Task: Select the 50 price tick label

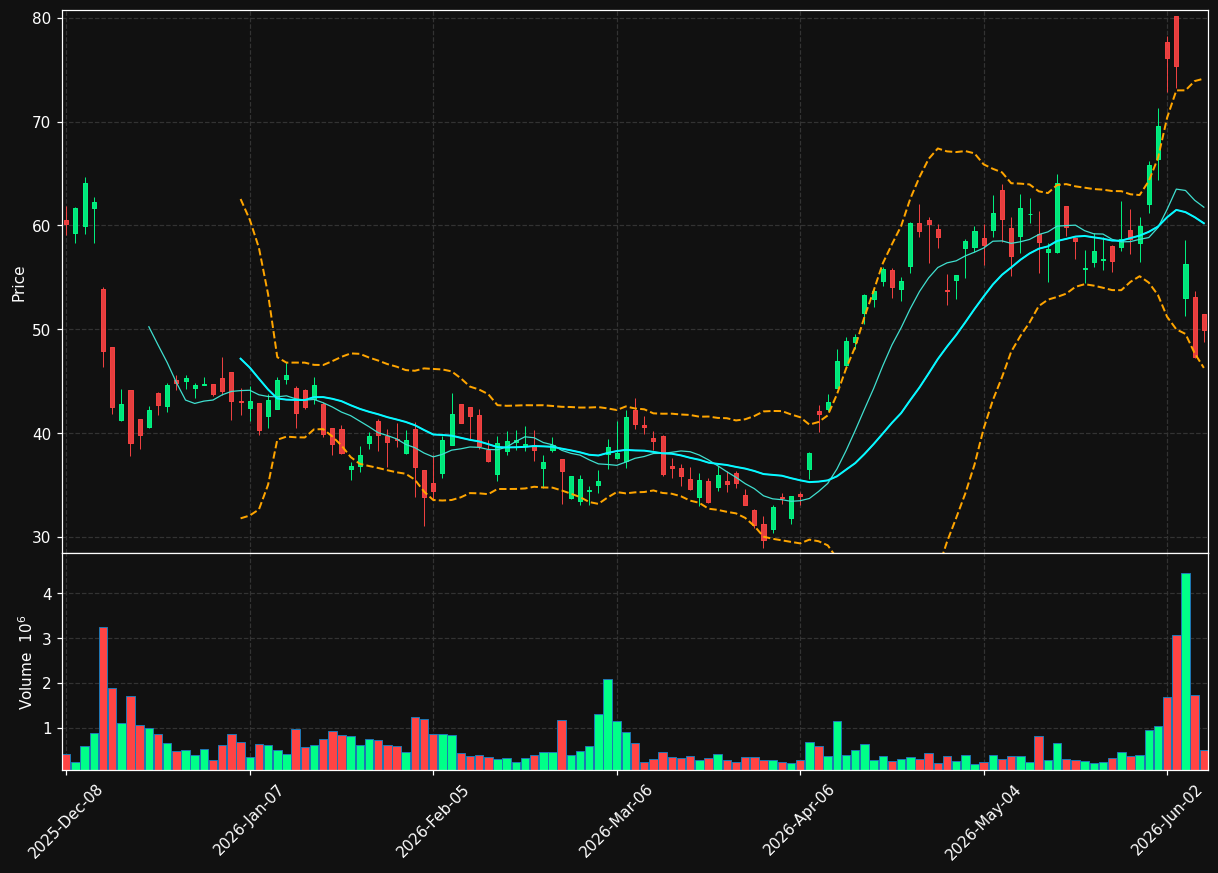Action: click(41, 330)
